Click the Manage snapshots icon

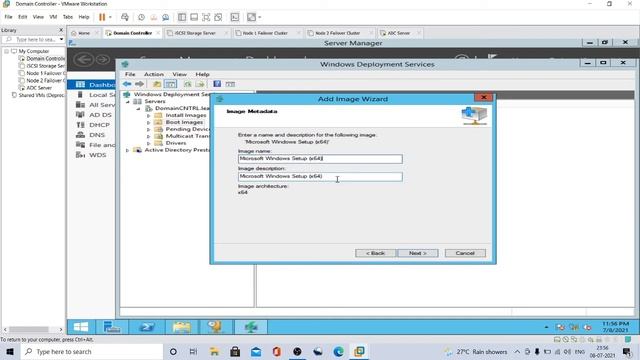[166, 17]
